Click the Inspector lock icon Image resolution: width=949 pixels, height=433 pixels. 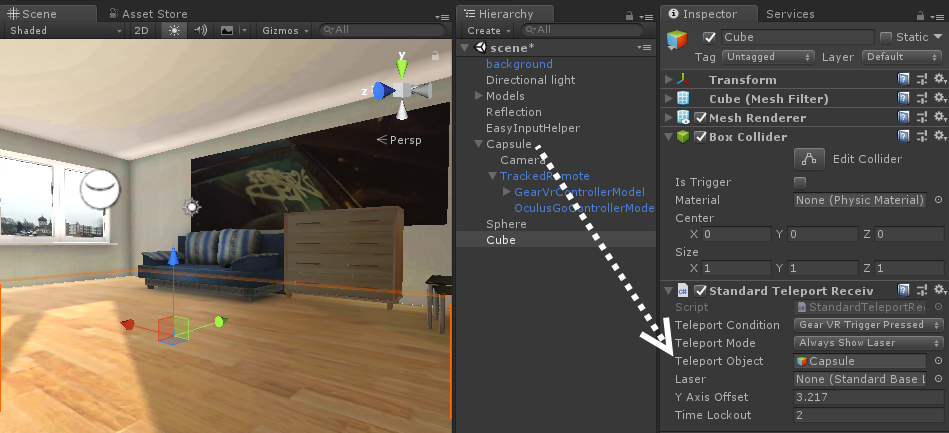click(923, 15)
